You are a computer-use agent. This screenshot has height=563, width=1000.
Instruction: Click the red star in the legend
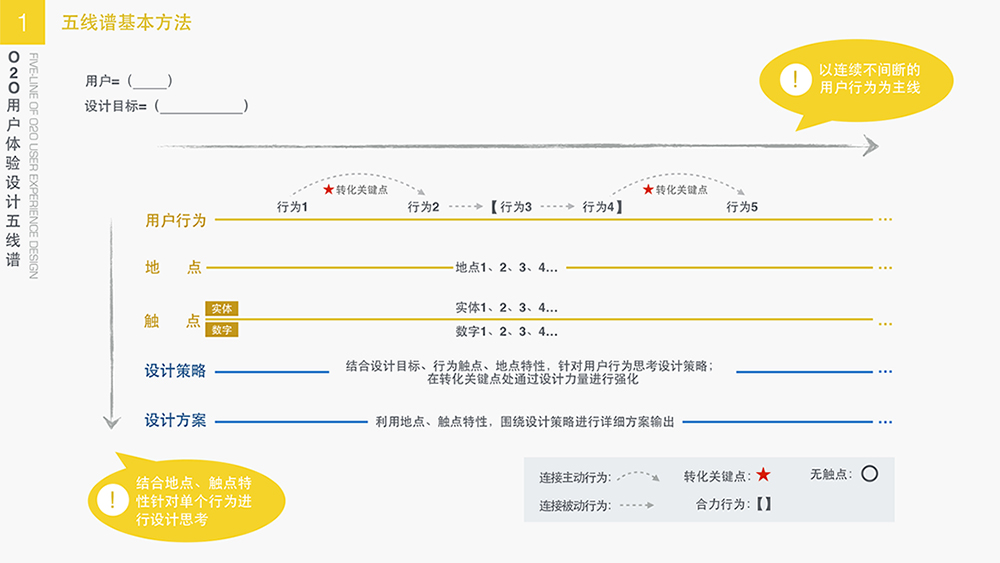[x=763, y=474]
